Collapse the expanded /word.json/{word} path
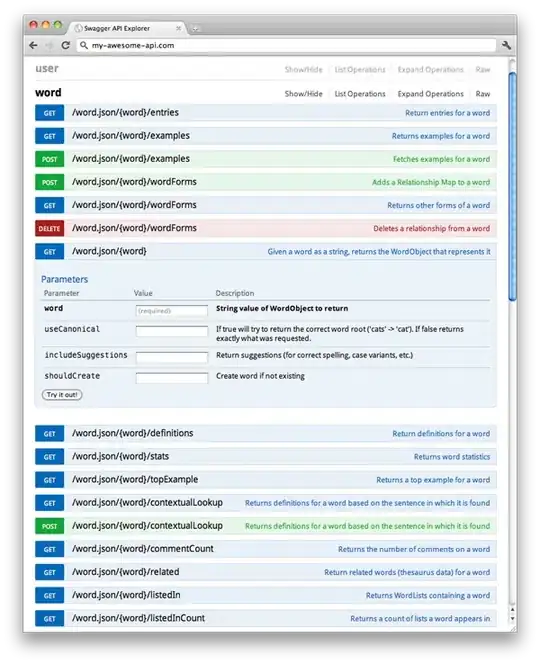This screenshot has height=664, width=540. tap(109, 251)
